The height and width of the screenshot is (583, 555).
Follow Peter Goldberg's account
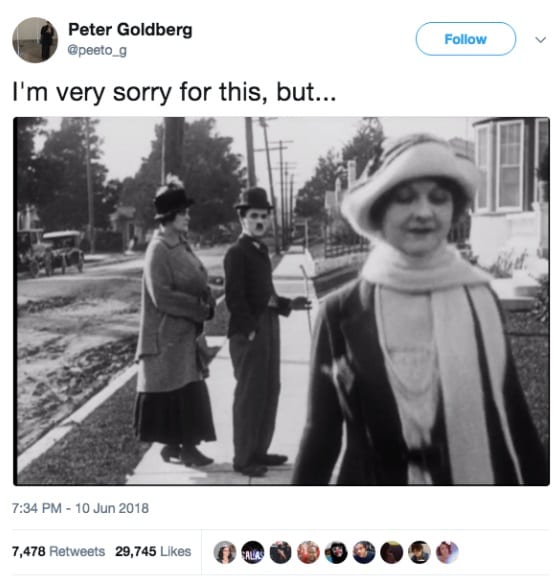pyautogui.click(x=465, y=39)
